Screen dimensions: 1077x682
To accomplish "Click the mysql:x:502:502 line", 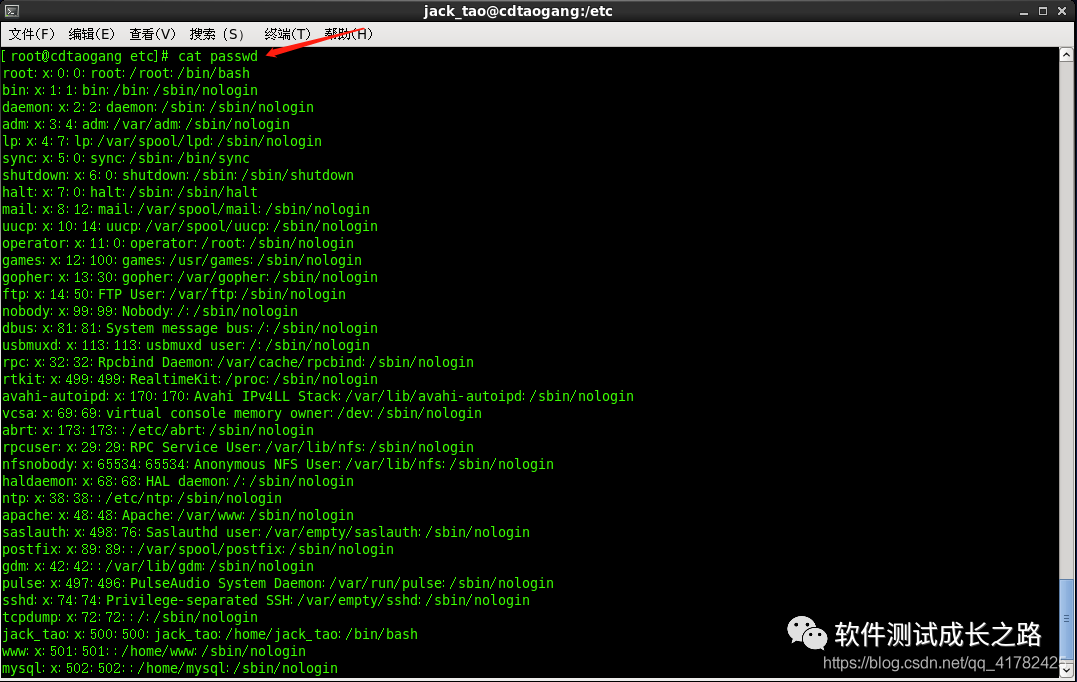I will coord(170,668).
